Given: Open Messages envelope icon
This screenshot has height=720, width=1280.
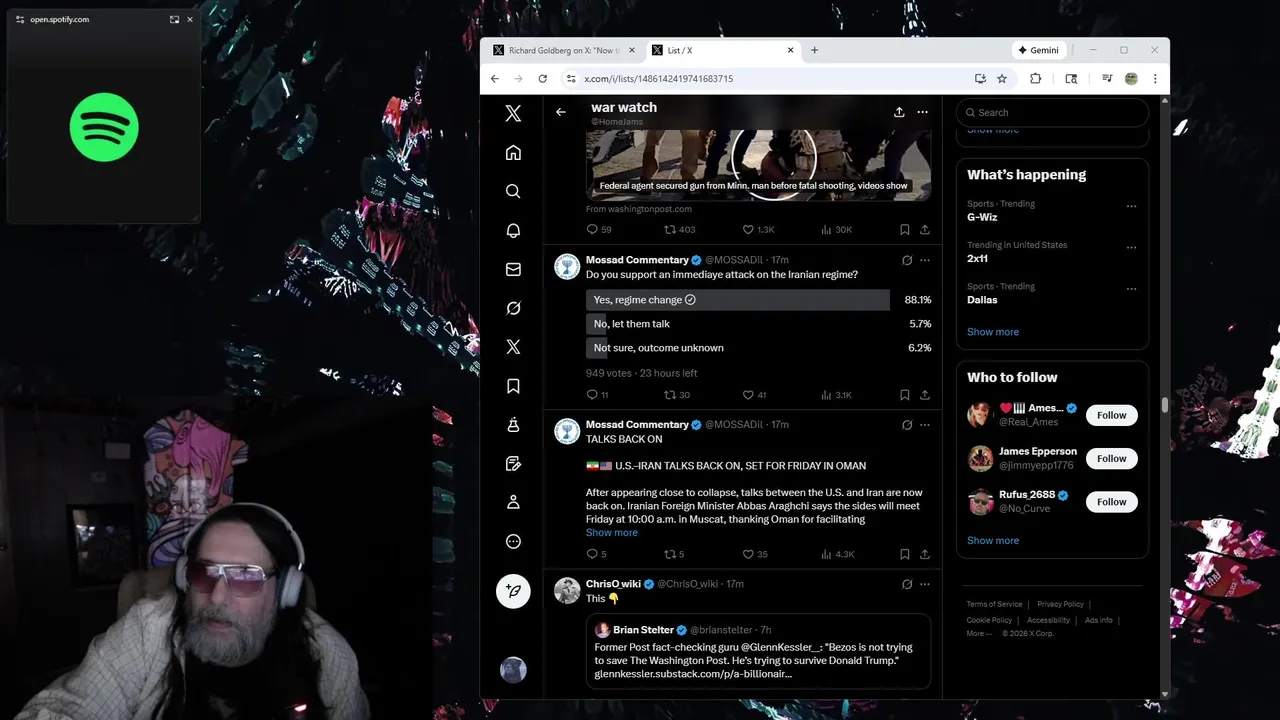Looking at the screenshot, I should coord(513,269).
